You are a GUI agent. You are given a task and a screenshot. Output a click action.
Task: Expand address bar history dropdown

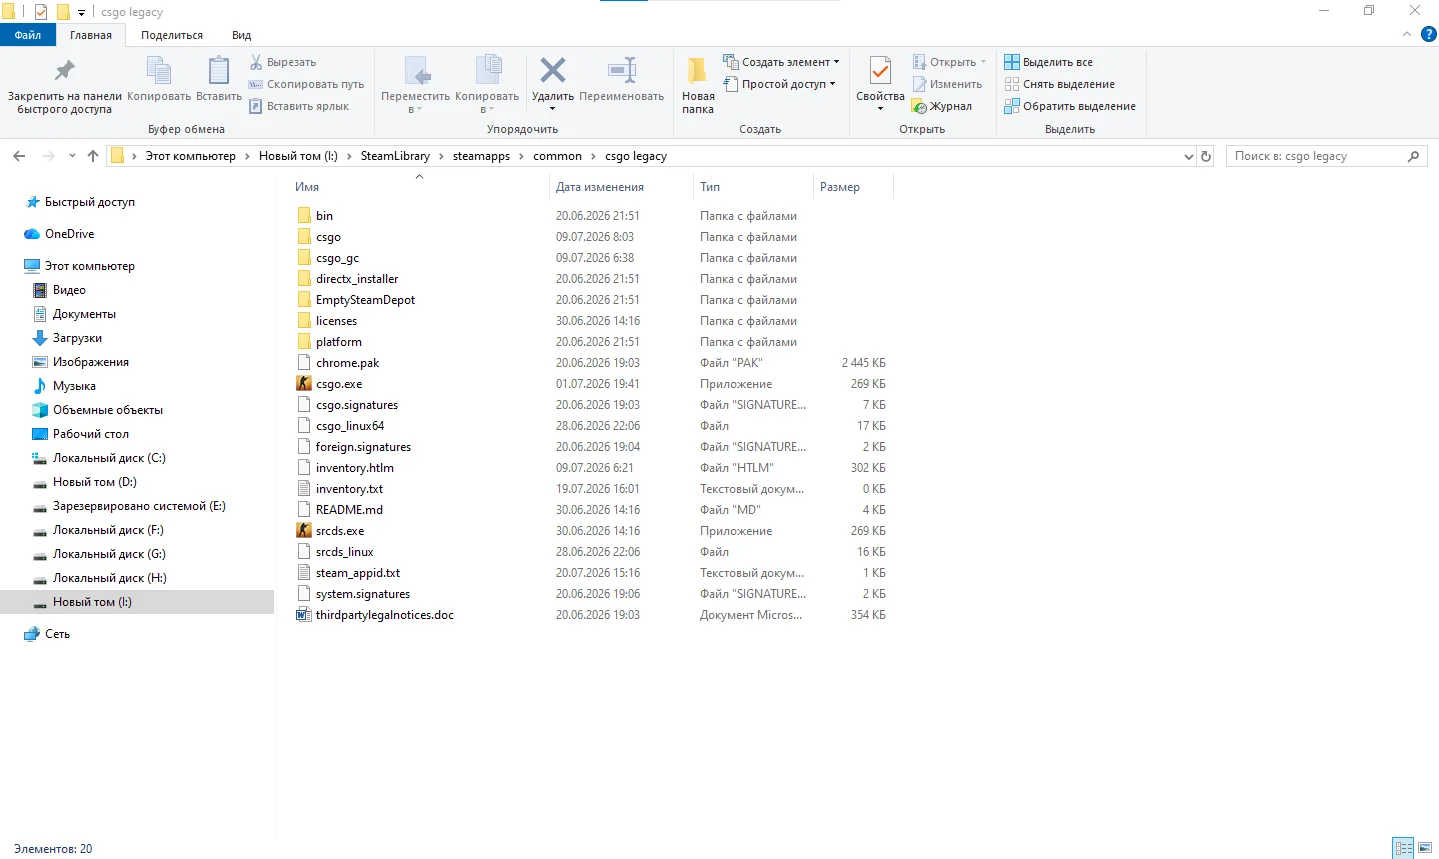[1188, 156]
